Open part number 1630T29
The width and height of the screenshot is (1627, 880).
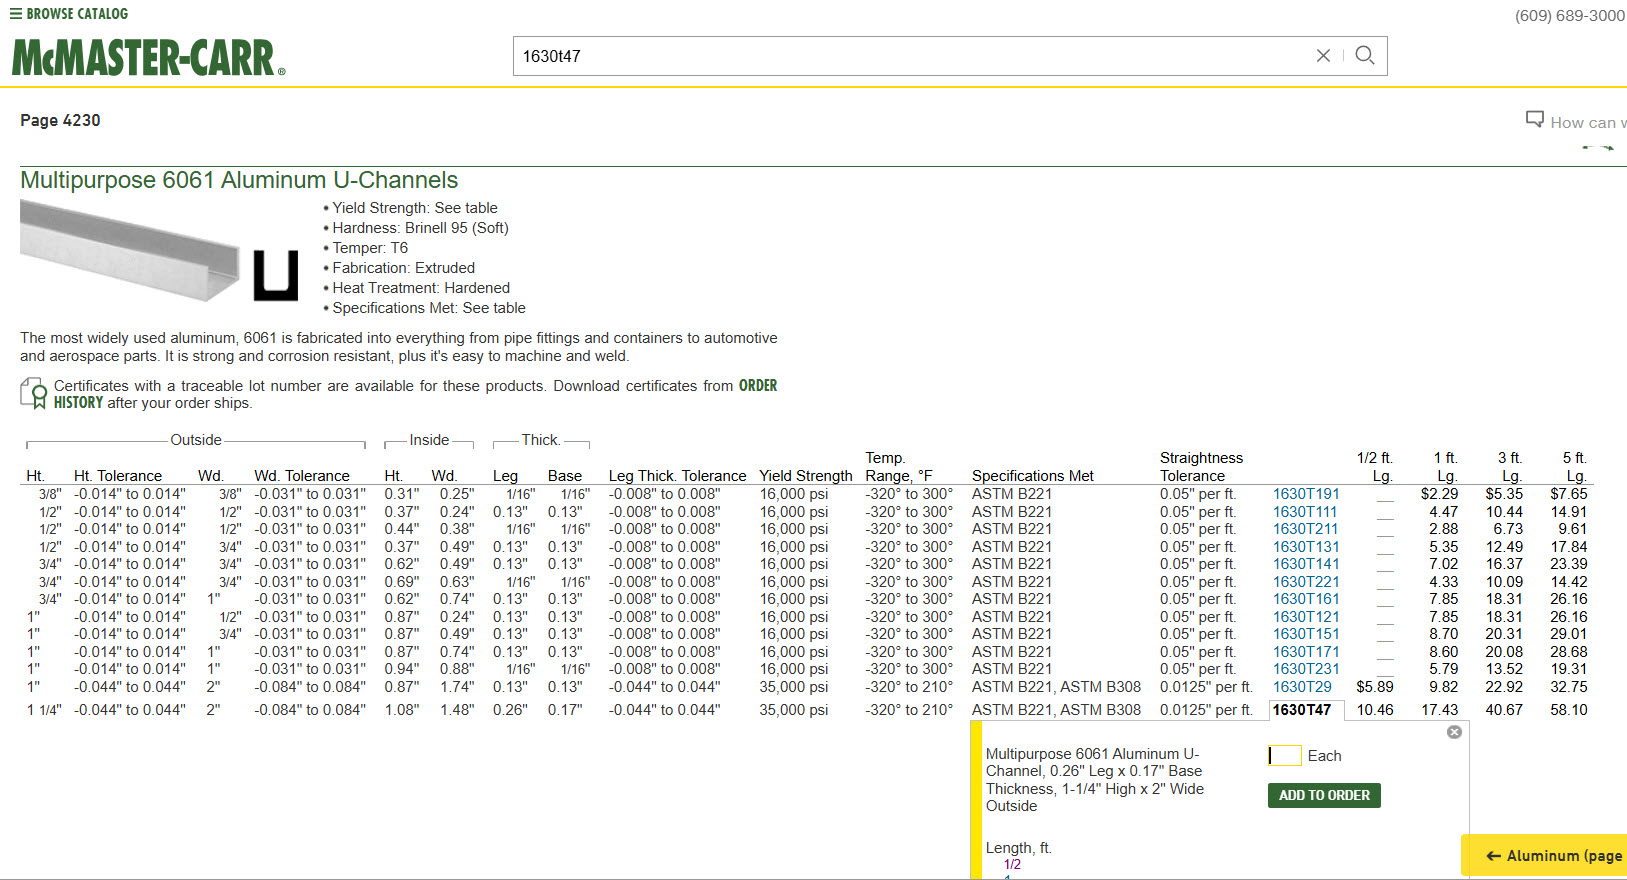1302,687
